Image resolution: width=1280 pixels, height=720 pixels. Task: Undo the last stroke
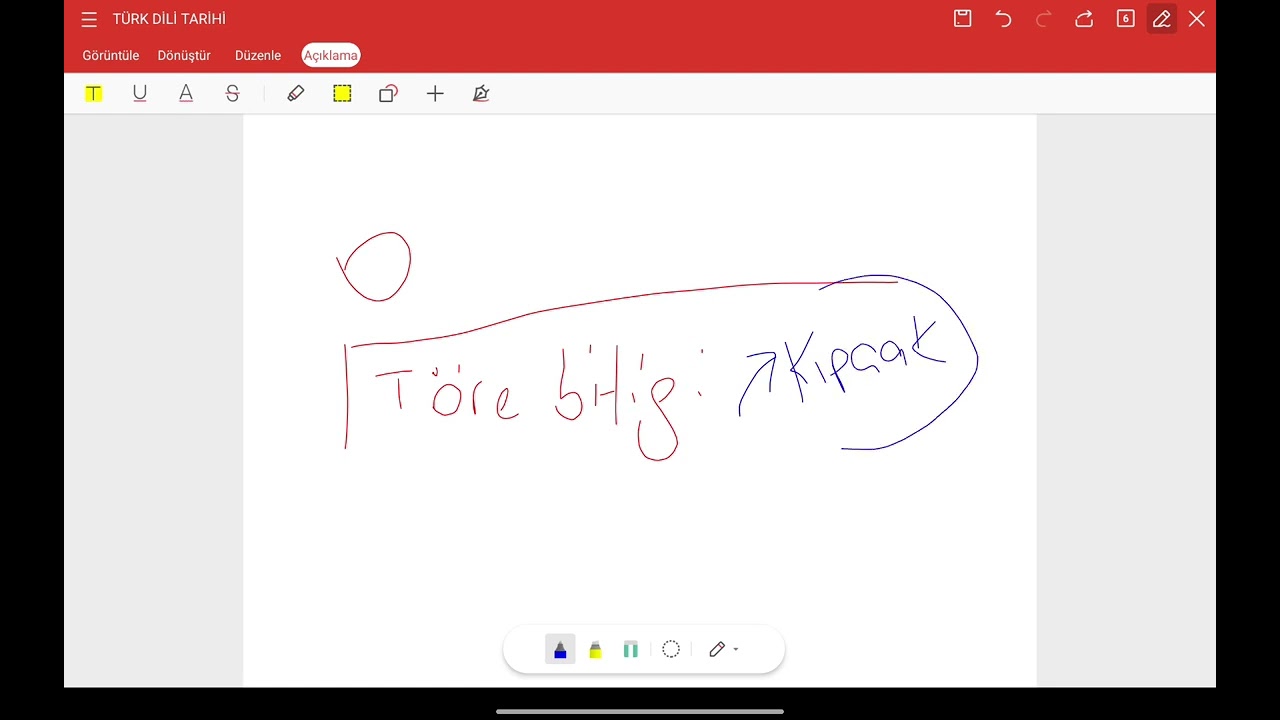point(1003,19)
